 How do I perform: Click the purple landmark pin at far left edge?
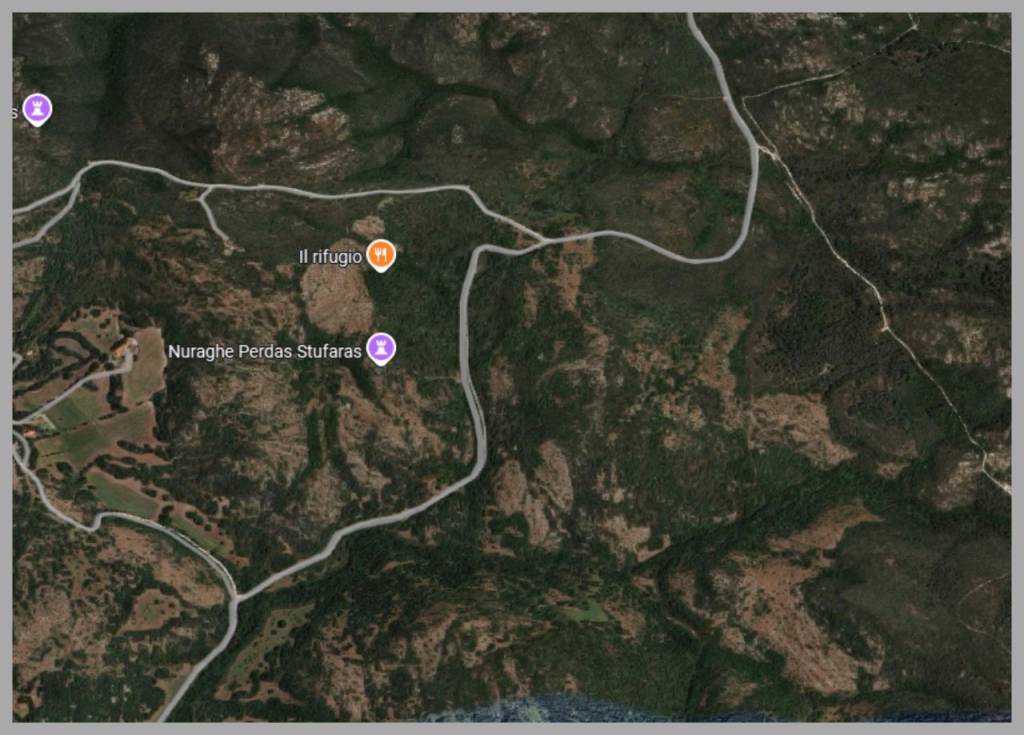[37, 109]
